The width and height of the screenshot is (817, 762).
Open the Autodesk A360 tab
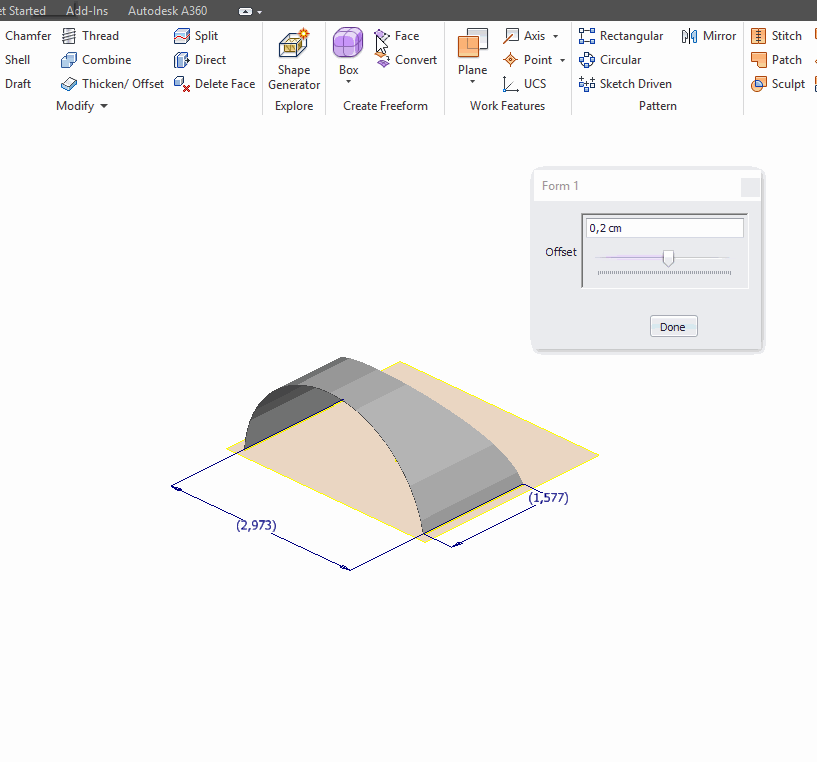[x=166, y=11]
